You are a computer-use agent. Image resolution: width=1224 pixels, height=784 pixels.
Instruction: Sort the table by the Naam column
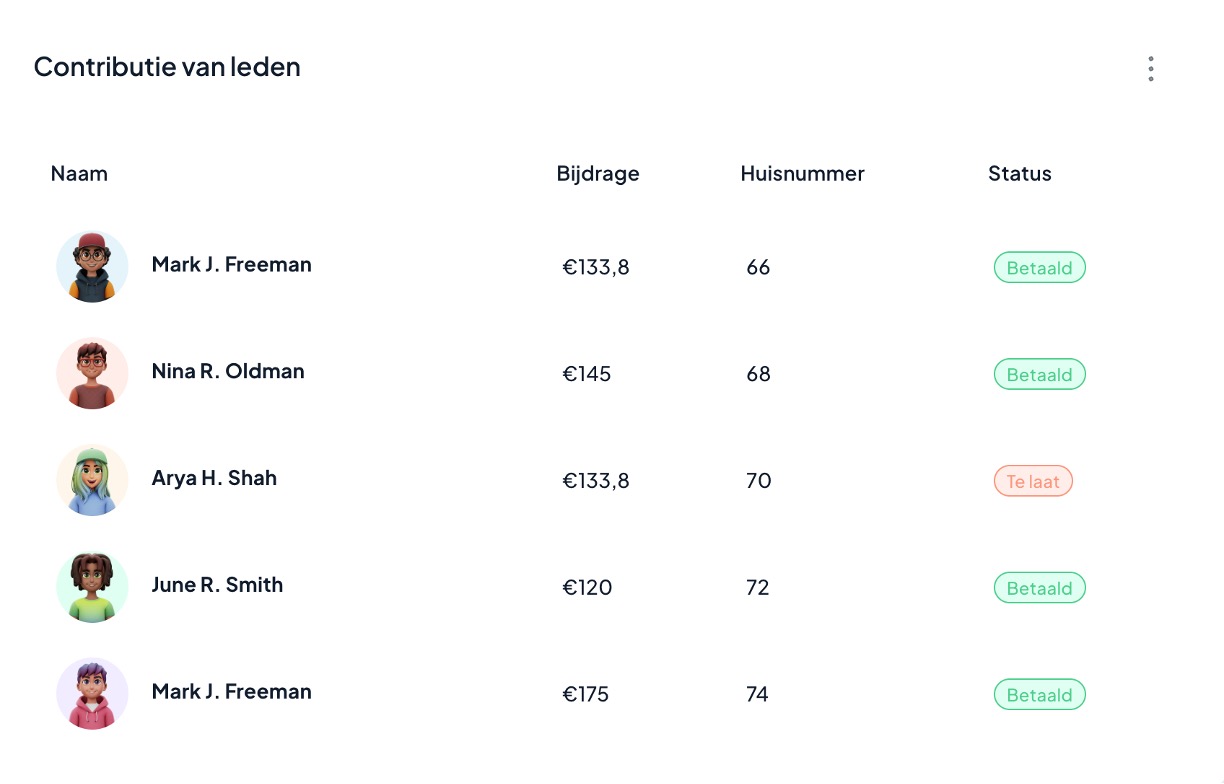point(79,173)
